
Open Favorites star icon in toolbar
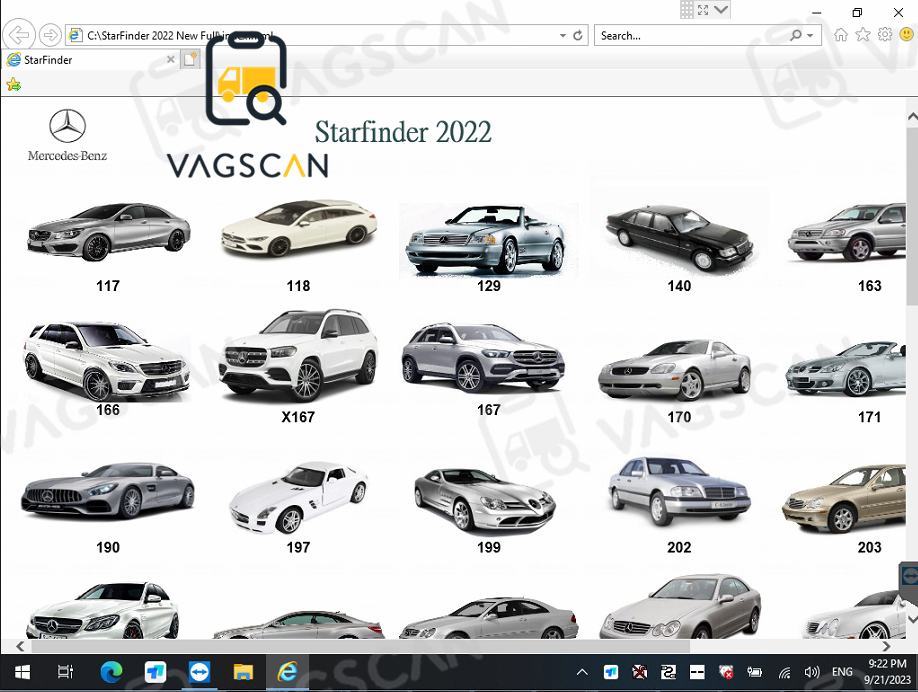point(862,35)
